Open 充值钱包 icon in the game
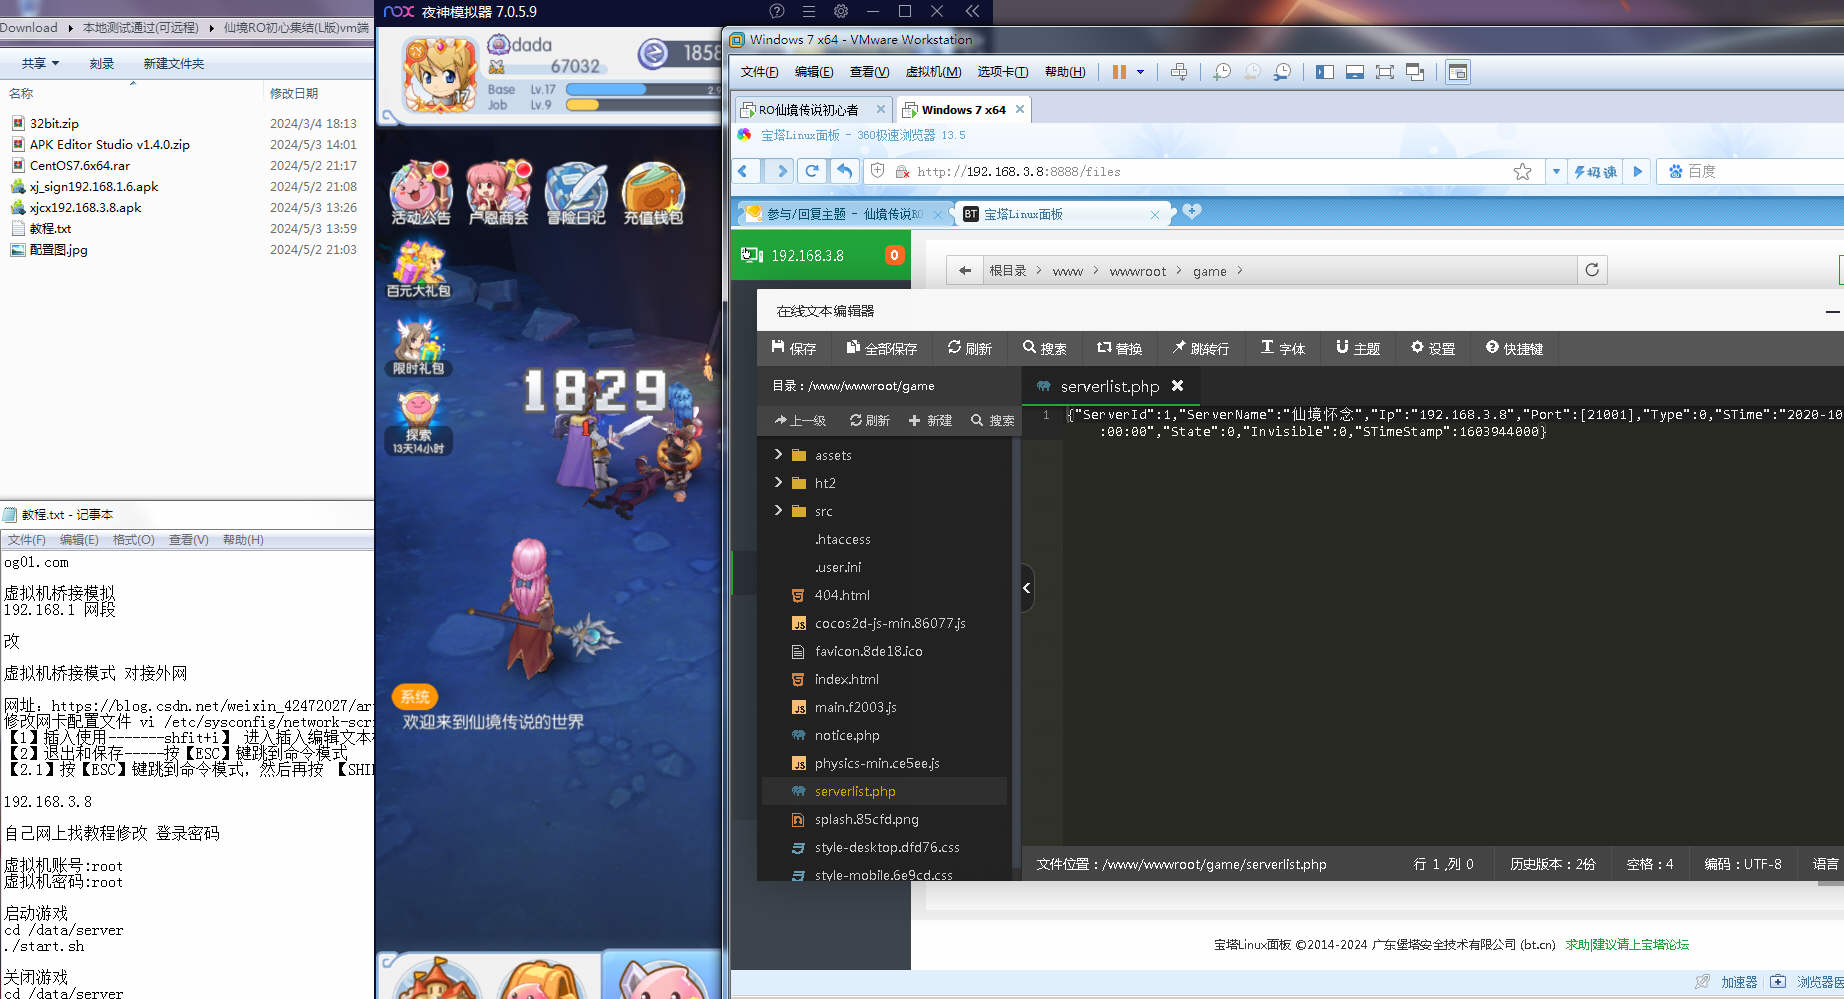The height and width of the screenshot is (999, 1844). pyautogui.click(x=653, y=194)
